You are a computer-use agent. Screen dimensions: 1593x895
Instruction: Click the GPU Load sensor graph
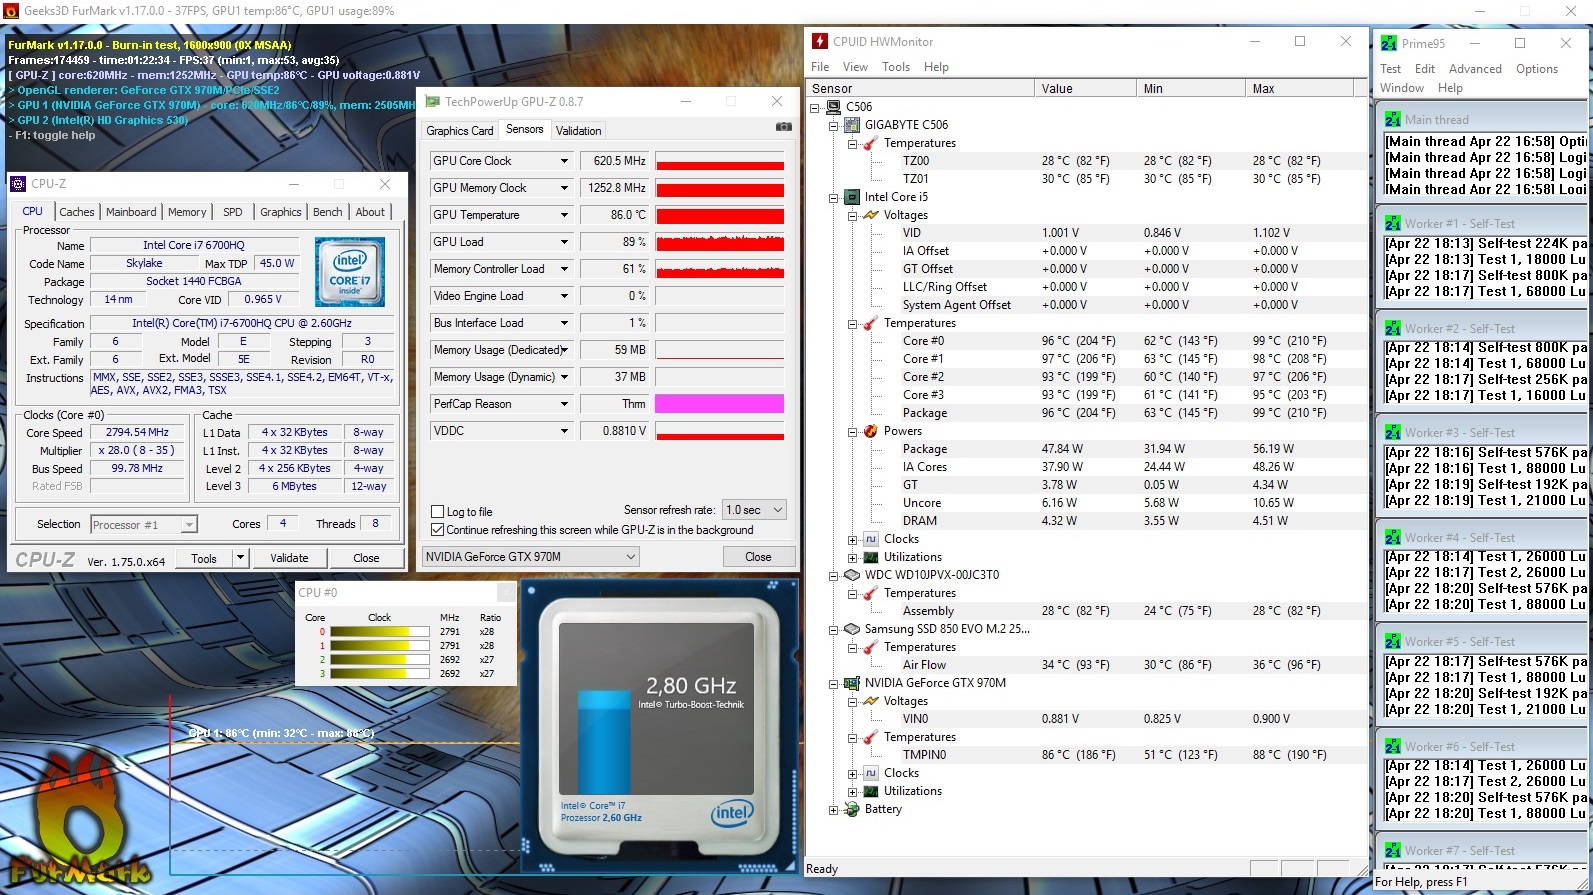(x=720, y=242)
